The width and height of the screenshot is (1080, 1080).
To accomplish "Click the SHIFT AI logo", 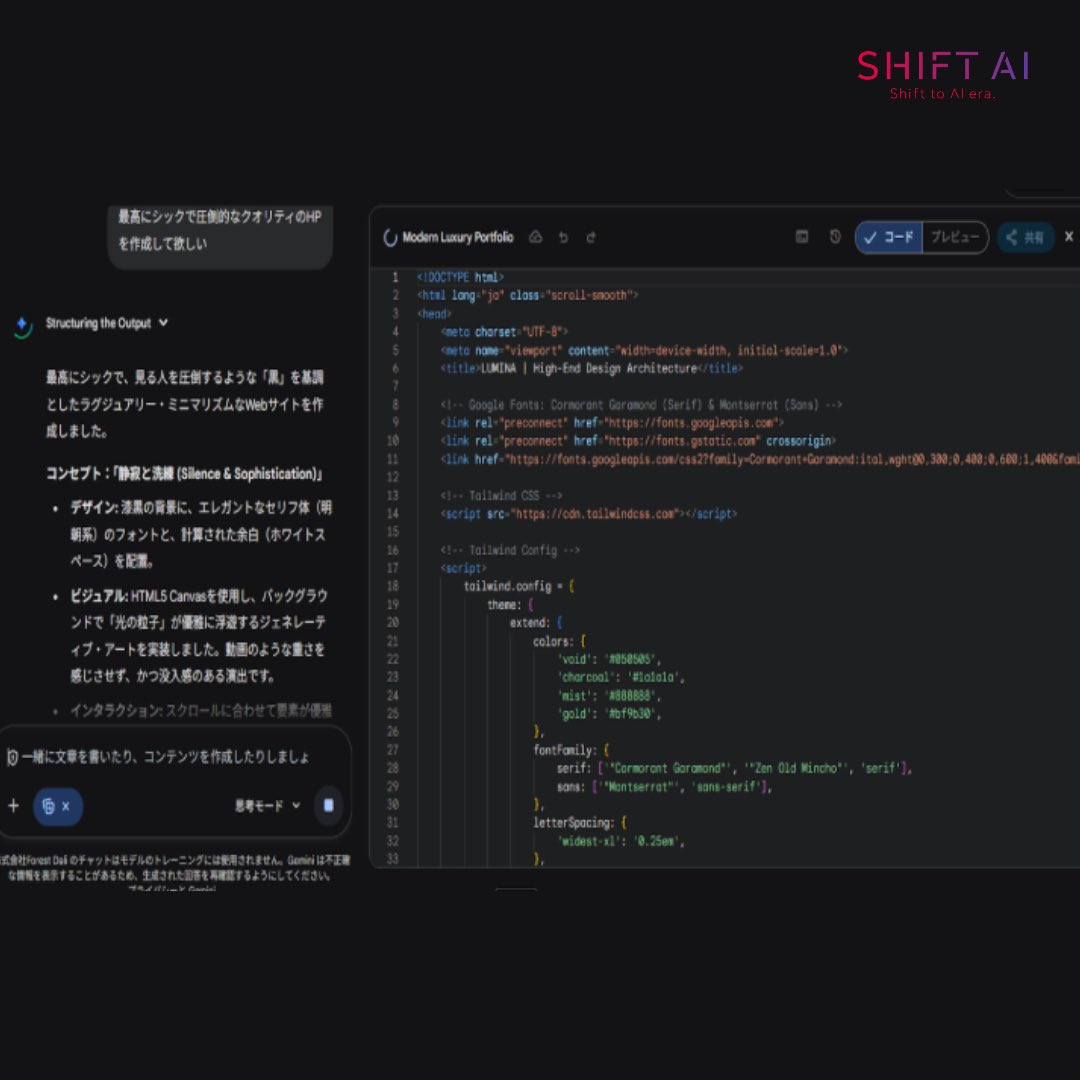I will (x=943, y=74).
